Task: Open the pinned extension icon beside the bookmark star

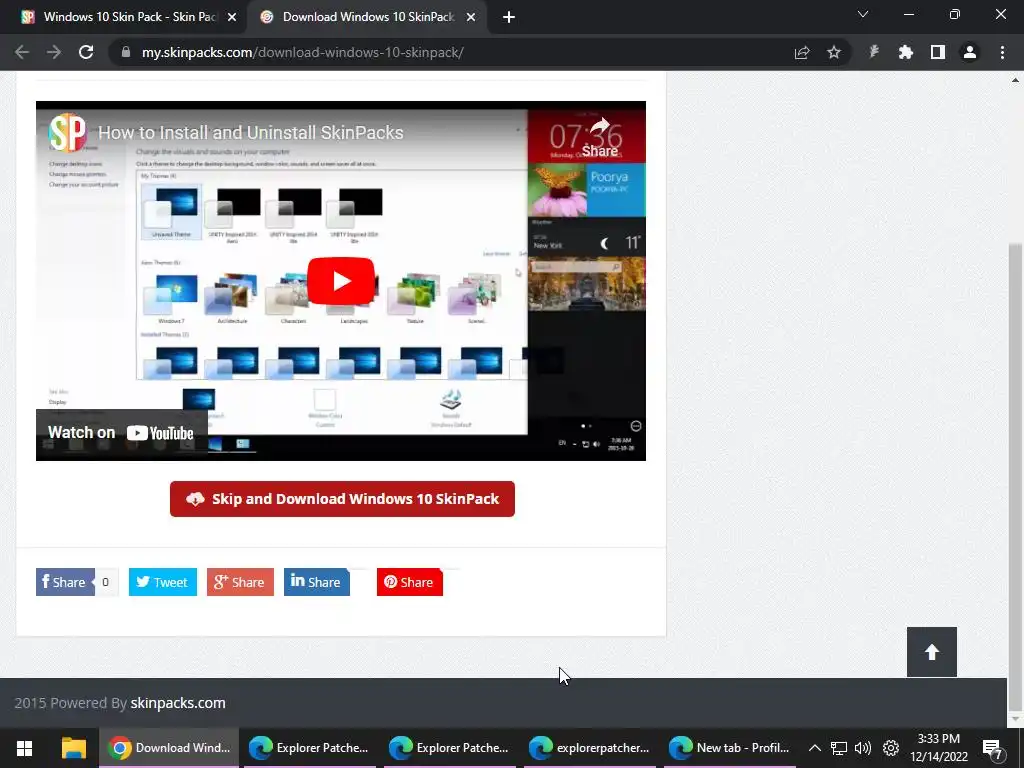Action: [874, 52]
